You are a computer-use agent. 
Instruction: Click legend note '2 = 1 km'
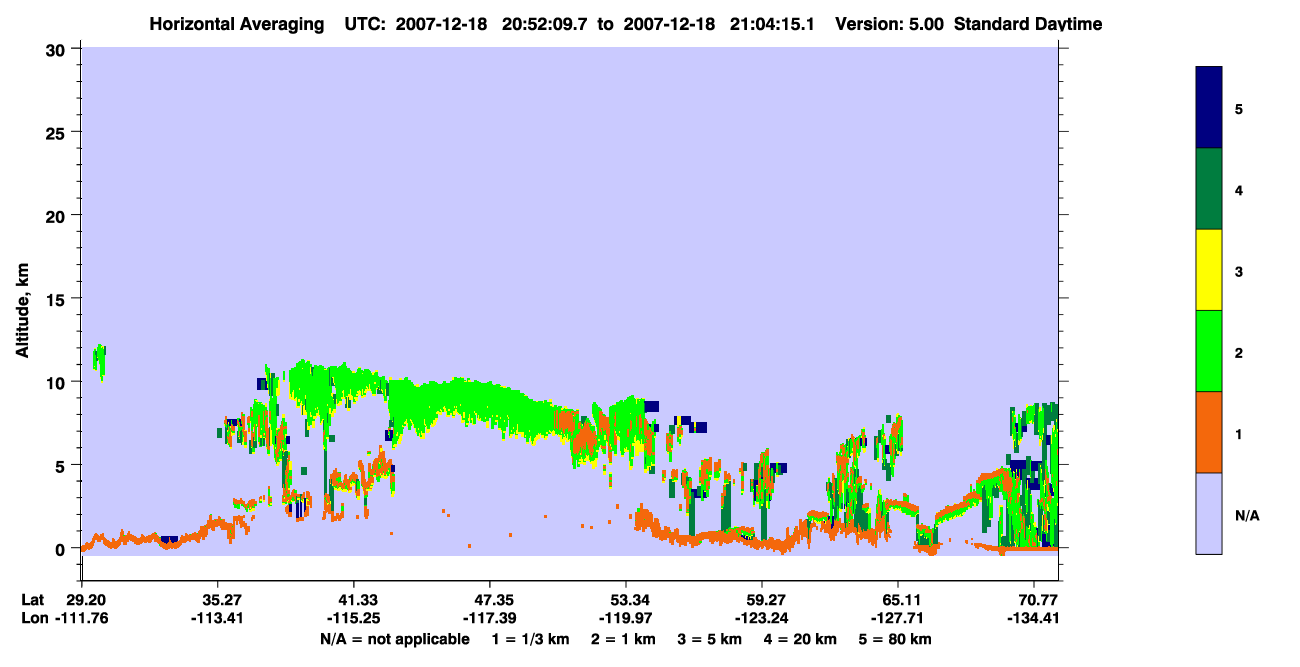[624, 639]
